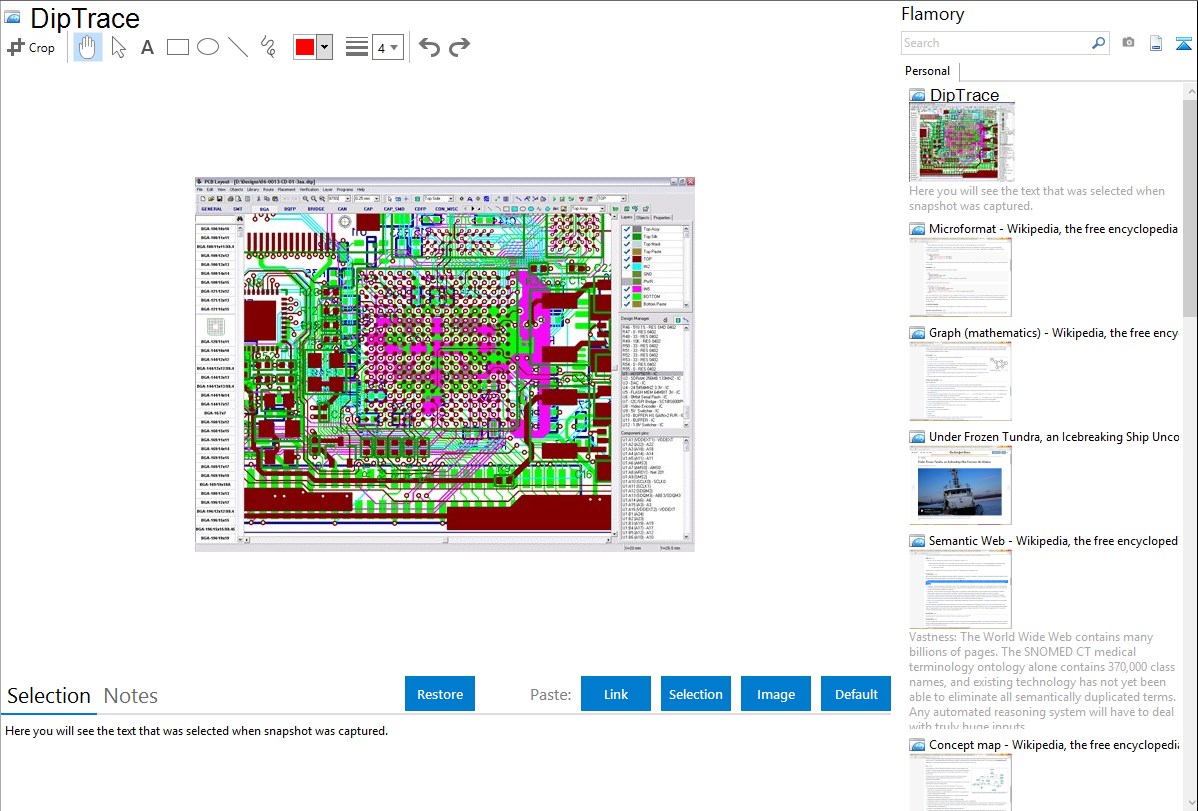
Task: Click the 'Concept map - Wikipedia' title
Action: tap(1054, 744)
